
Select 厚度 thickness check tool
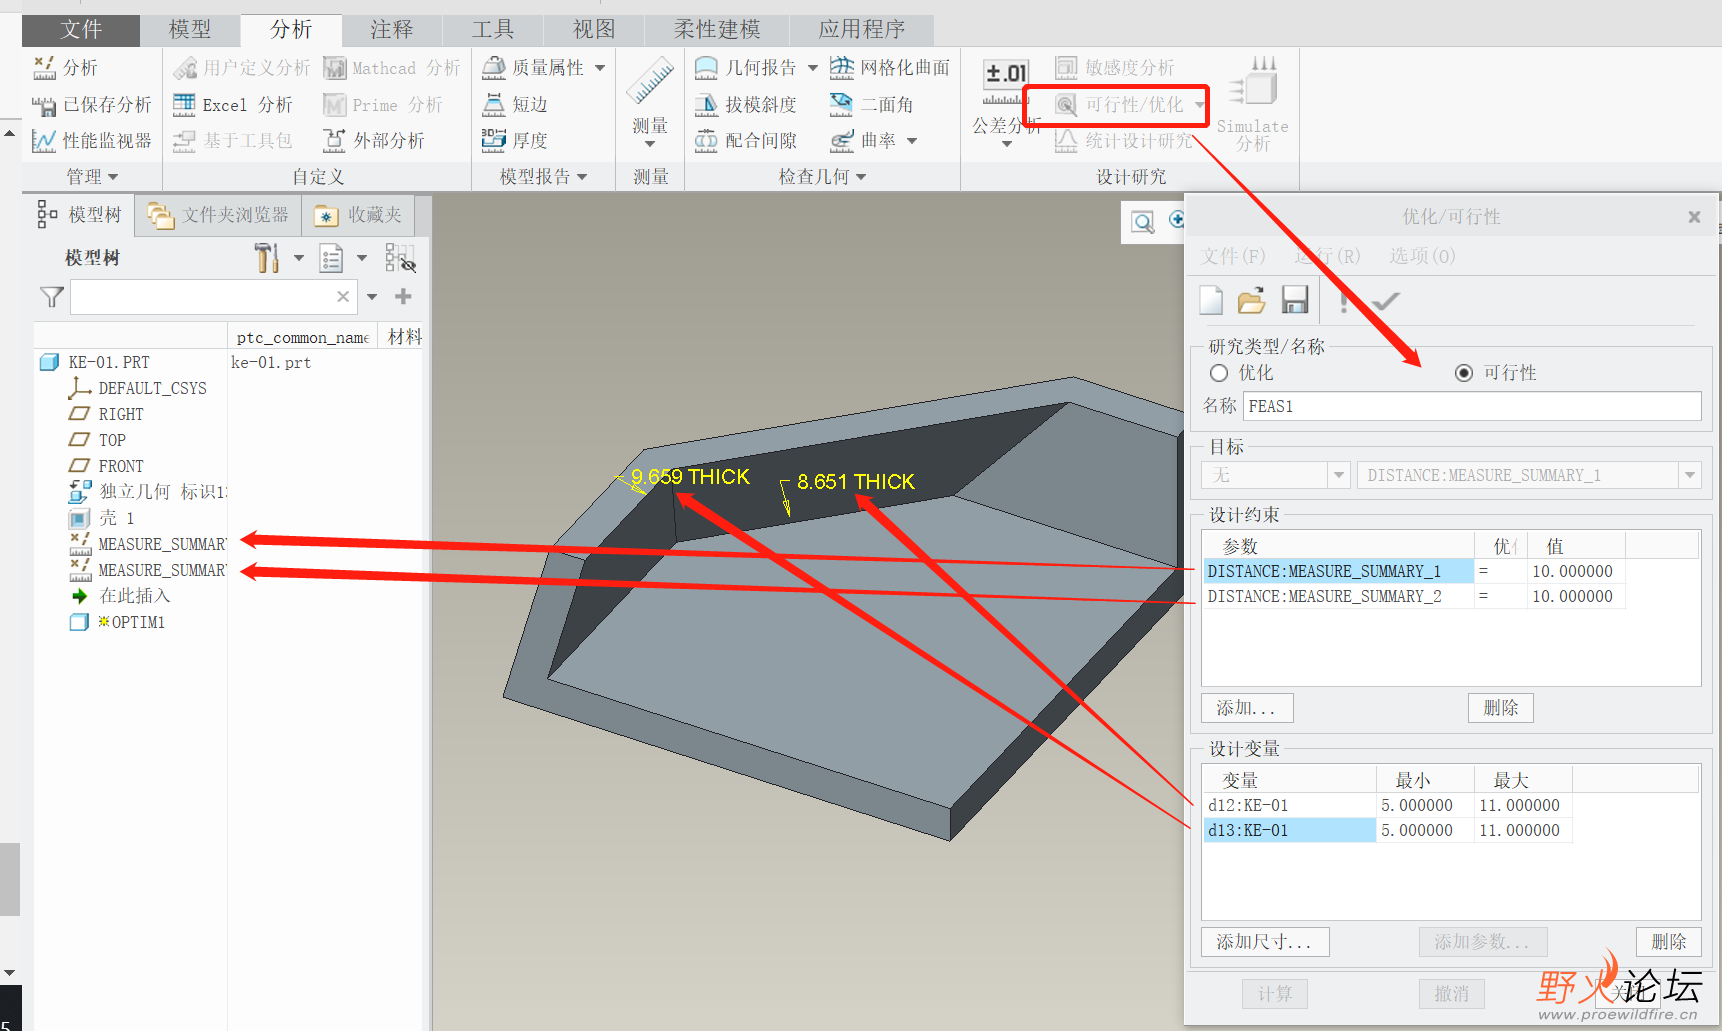(x=515, y=141)
